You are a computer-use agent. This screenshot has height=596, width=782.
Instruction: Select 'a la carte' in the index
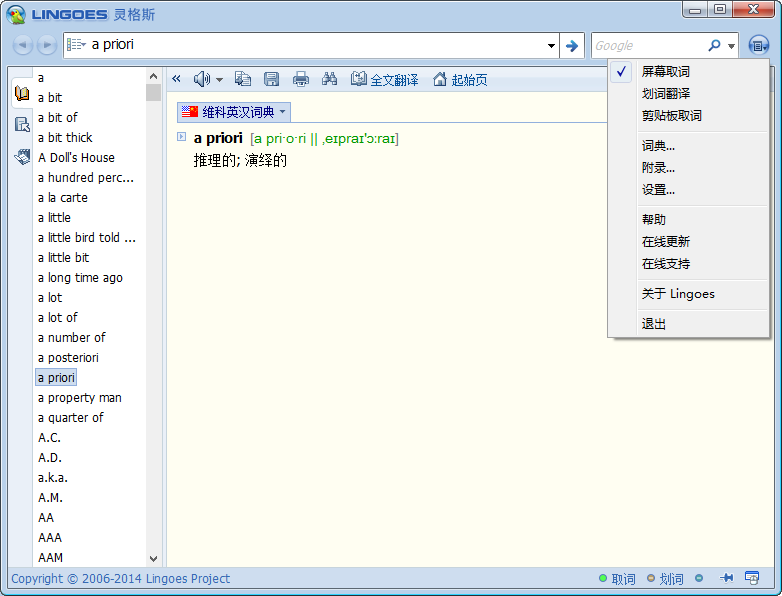coord(63,198)
